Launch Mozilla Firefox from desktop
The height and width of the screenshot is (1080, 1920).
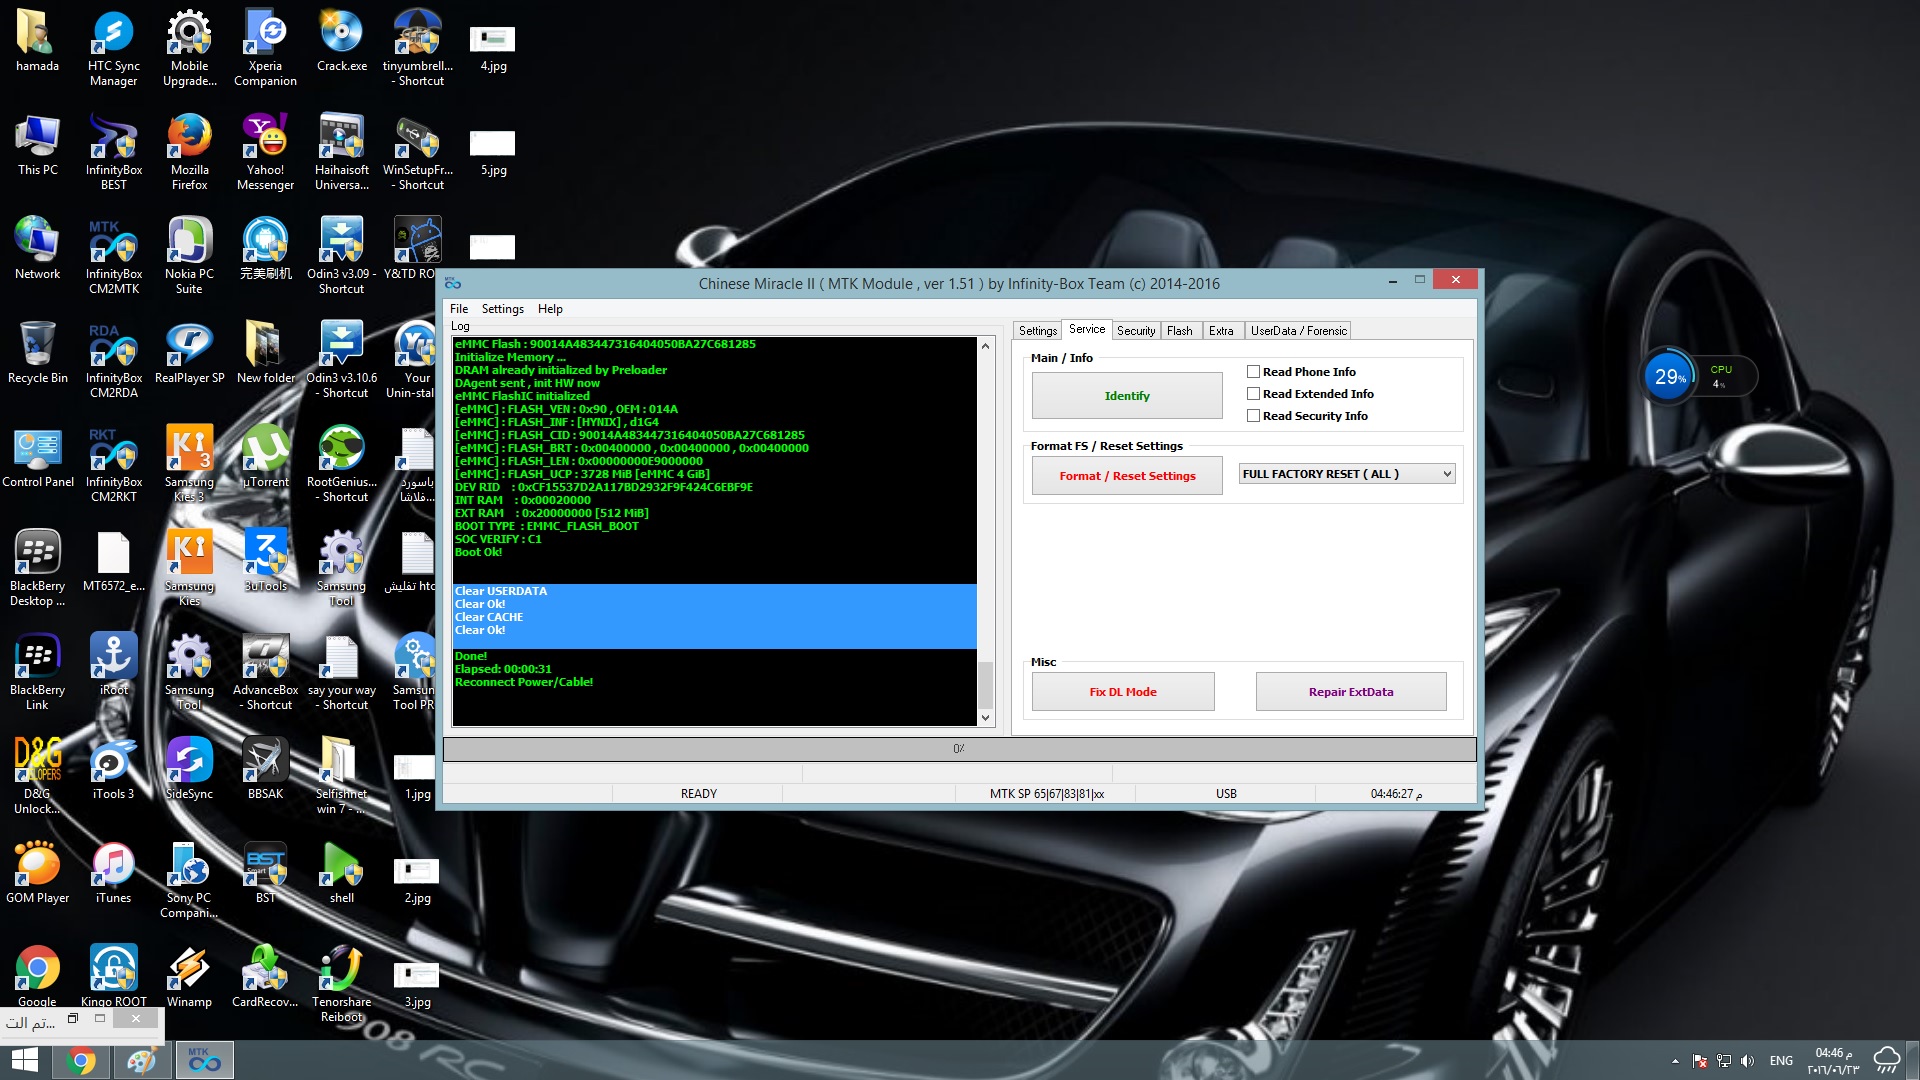(x=189, y=153)
